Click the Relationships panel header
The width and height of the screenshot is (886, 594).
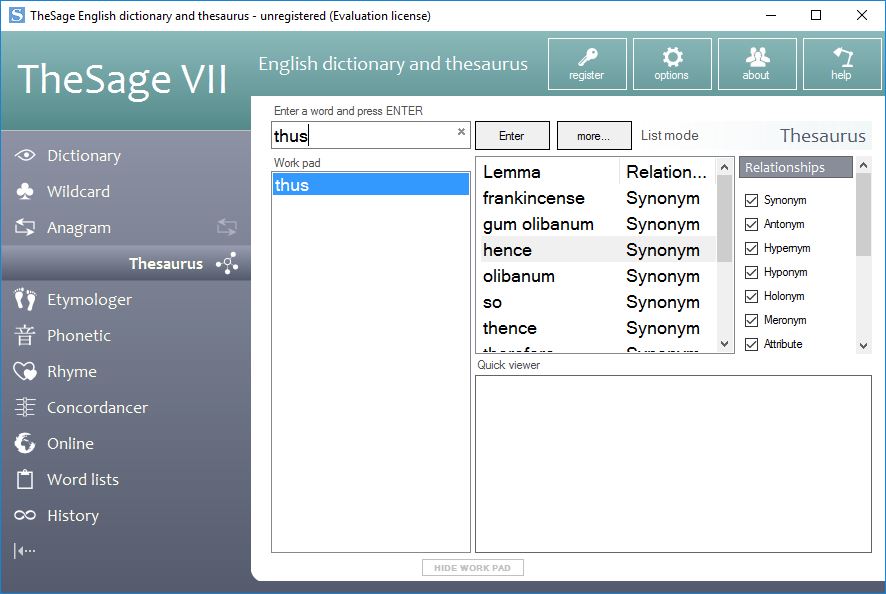coord(796,167)
